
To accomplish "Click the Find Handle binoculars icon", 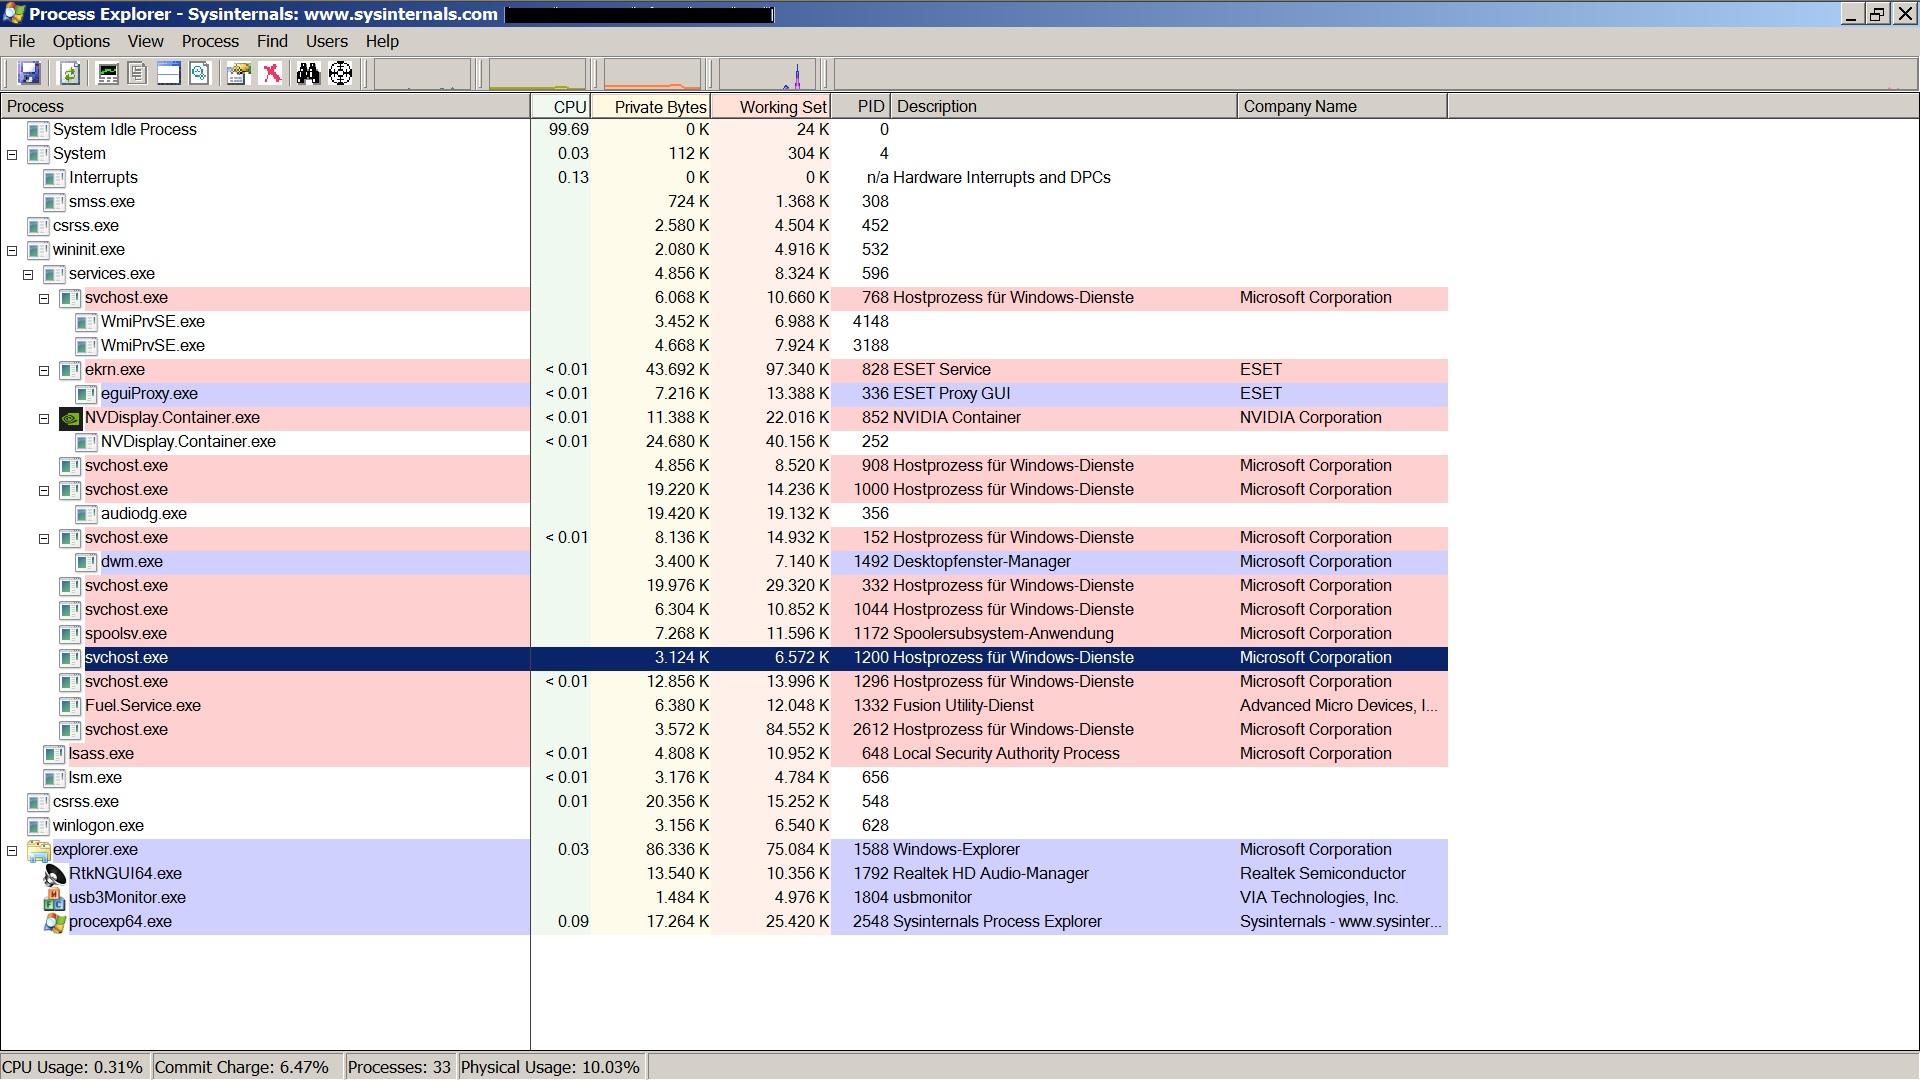I will [308, 73].
